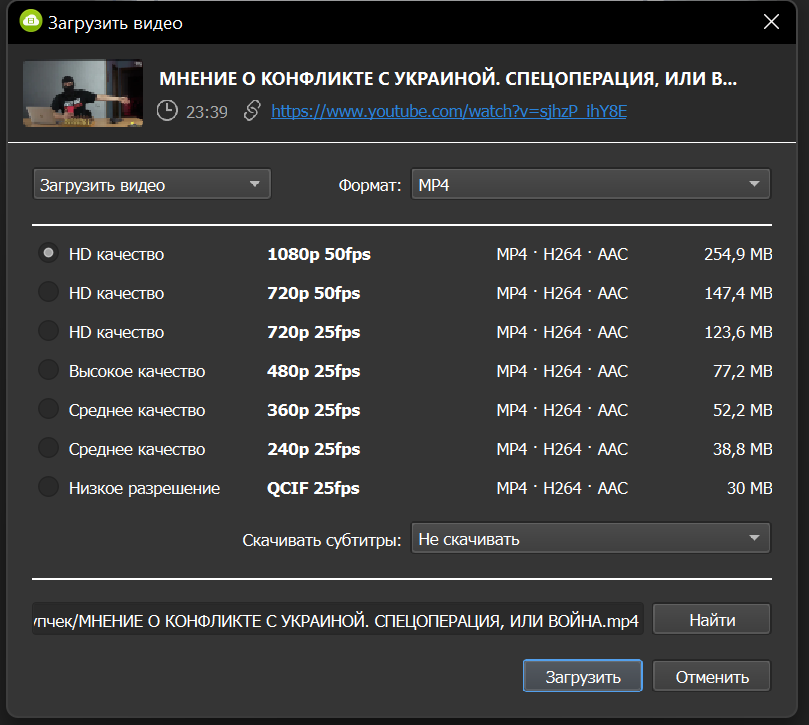Image resolution: width=809 pixels, height=725 pixels.
Task: Click the green app logo icon
Action: [31, 21]
